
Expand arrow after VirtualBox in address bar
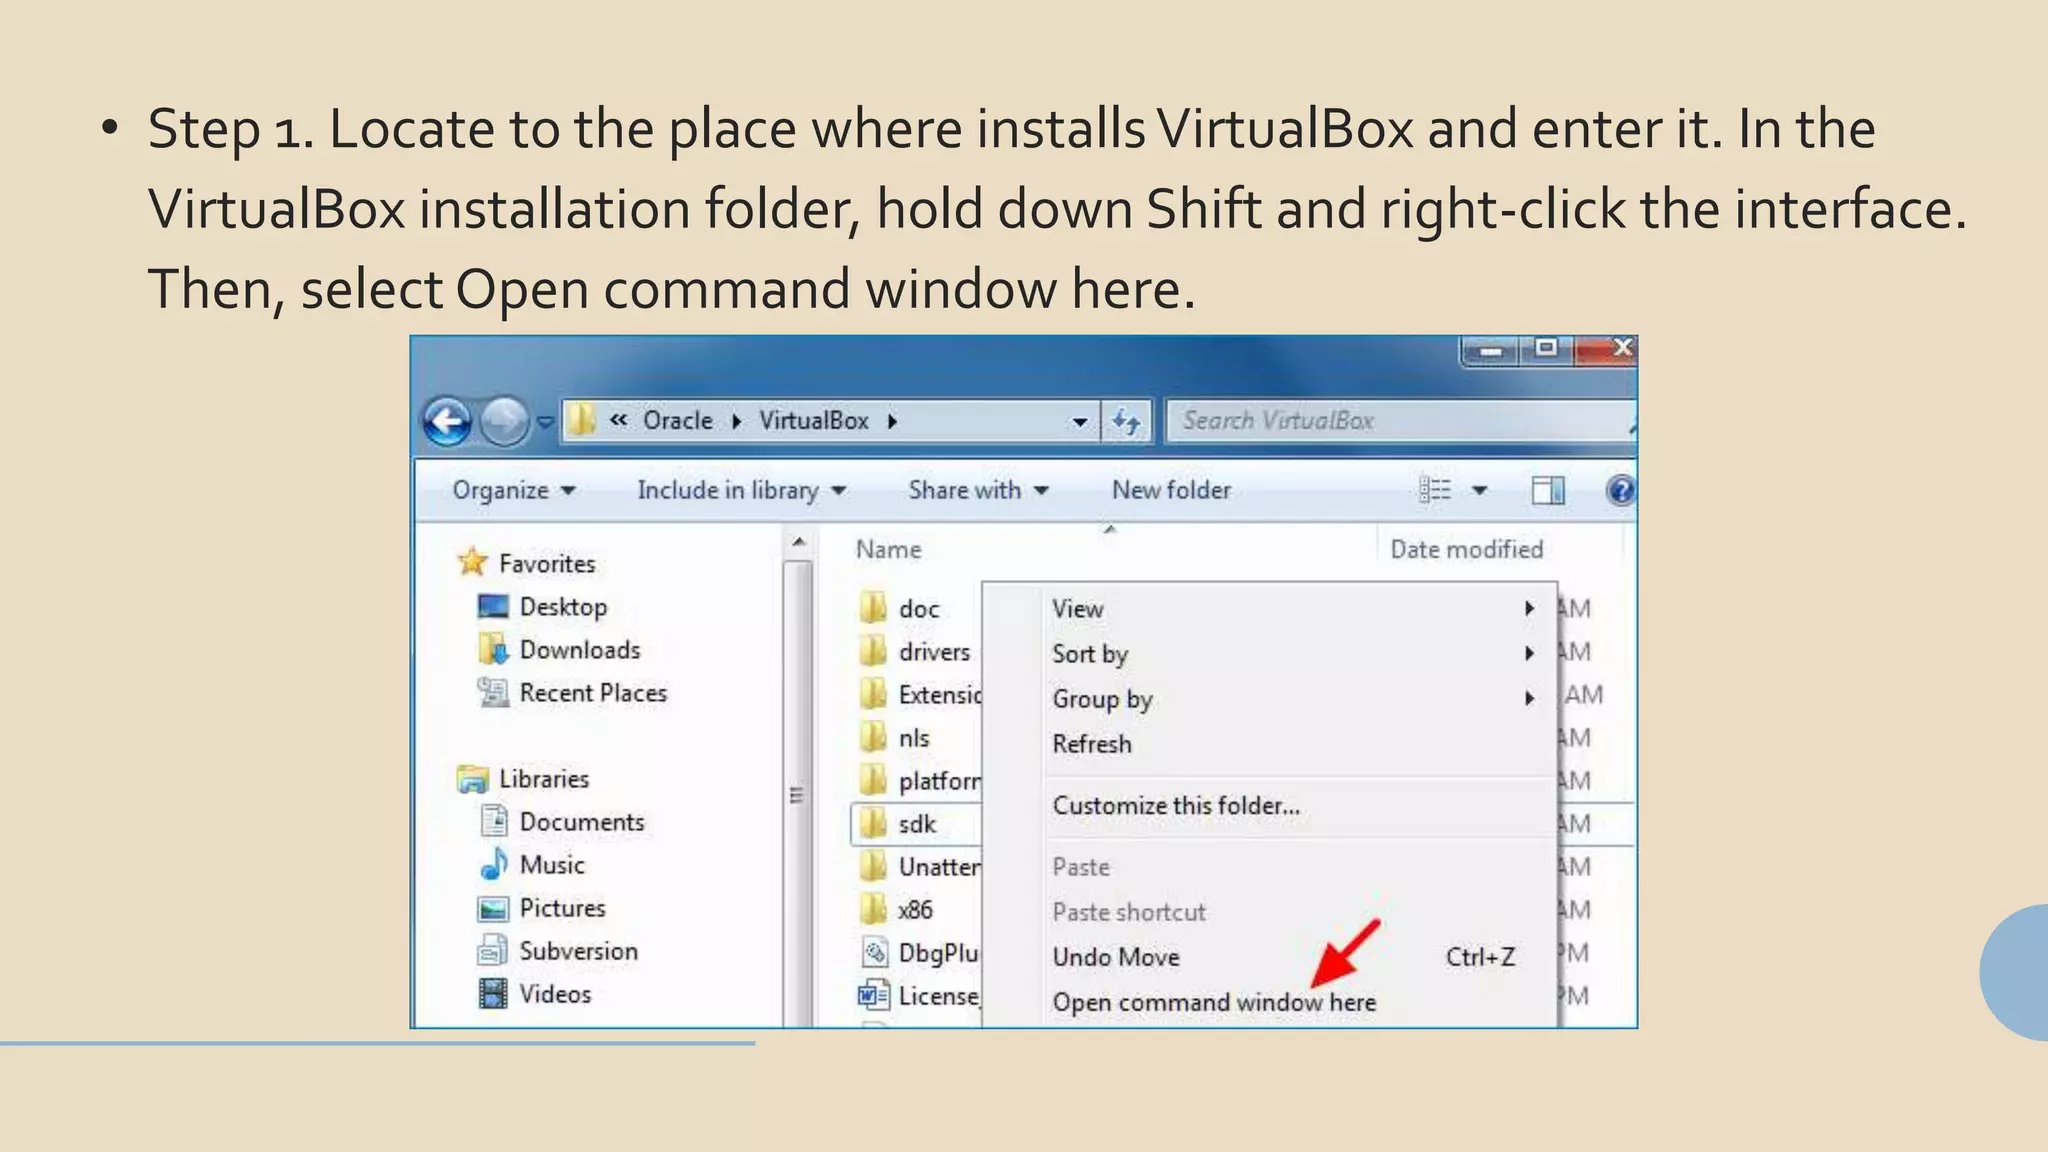[x=892, y=421]
